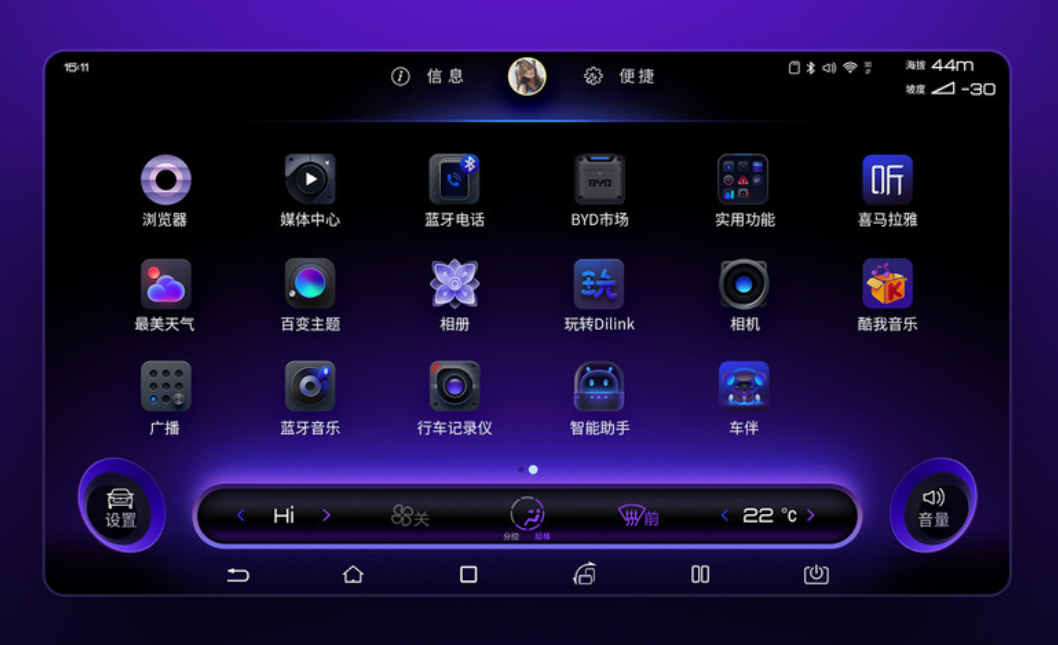Lower temperature below 22°C
The height and width of the screenshot is (645, 1058).
[x=725, y=515]
